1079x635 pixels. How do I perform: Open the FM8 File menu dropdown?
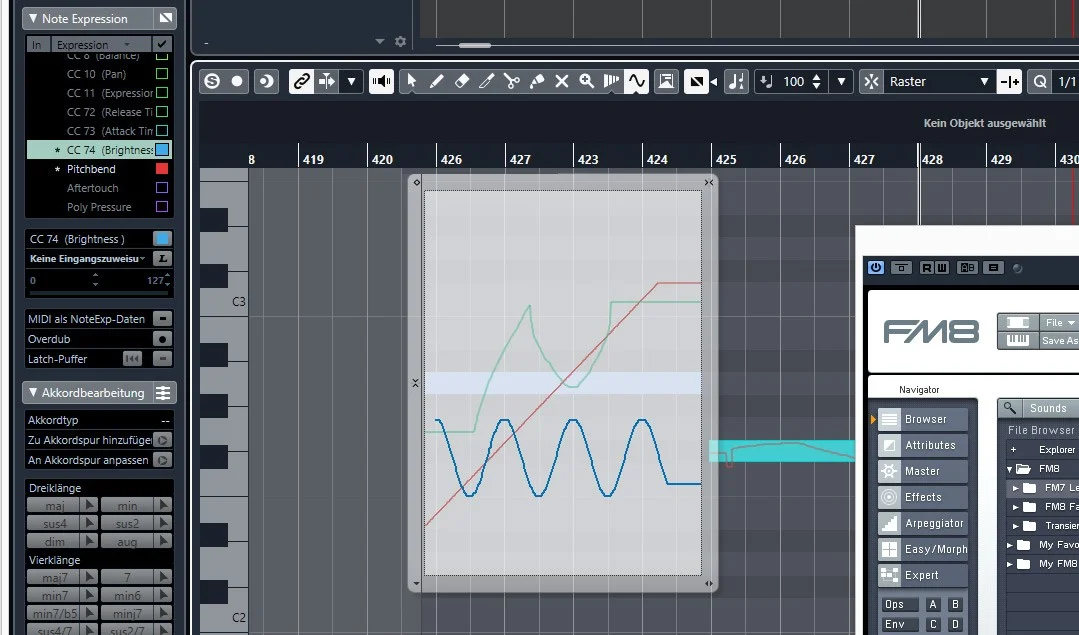pos(1060,322)
